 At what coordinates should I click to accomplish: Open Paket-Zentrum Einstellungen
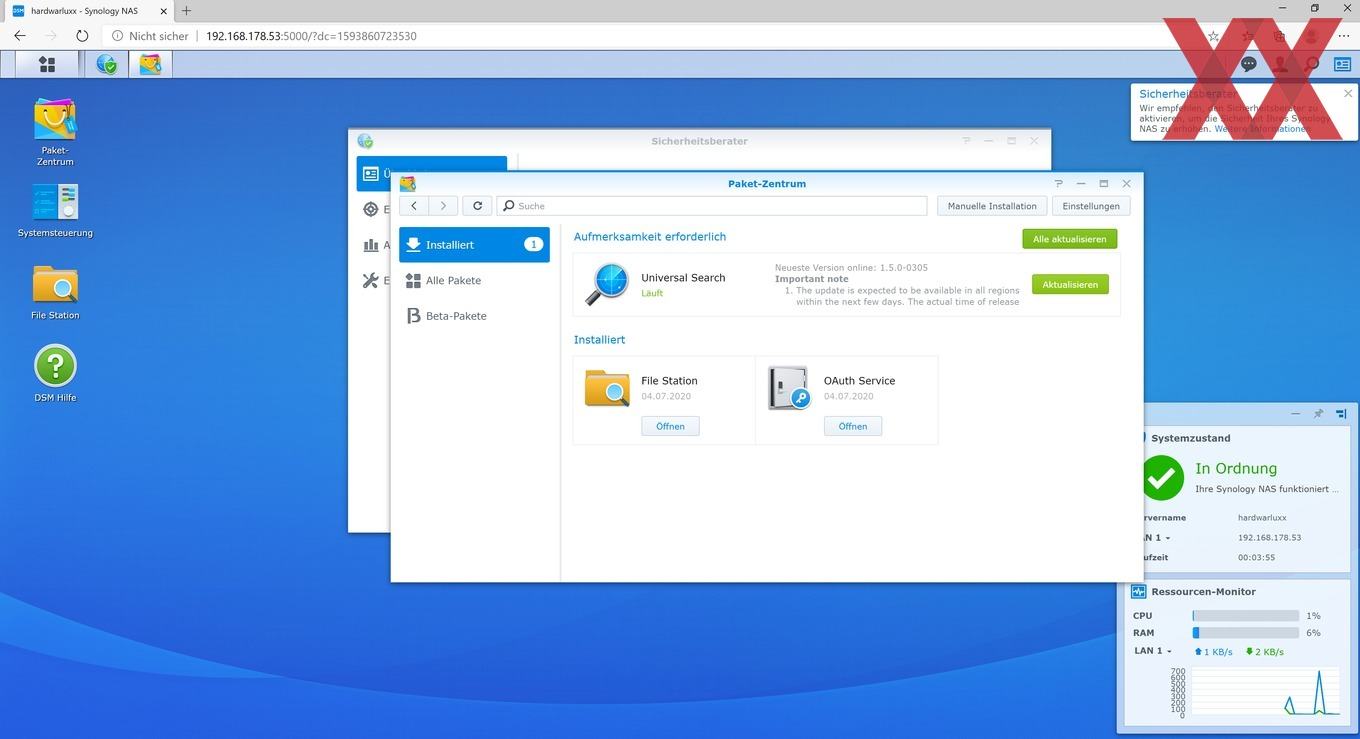pyautogui.click(x=1091, y=206)
